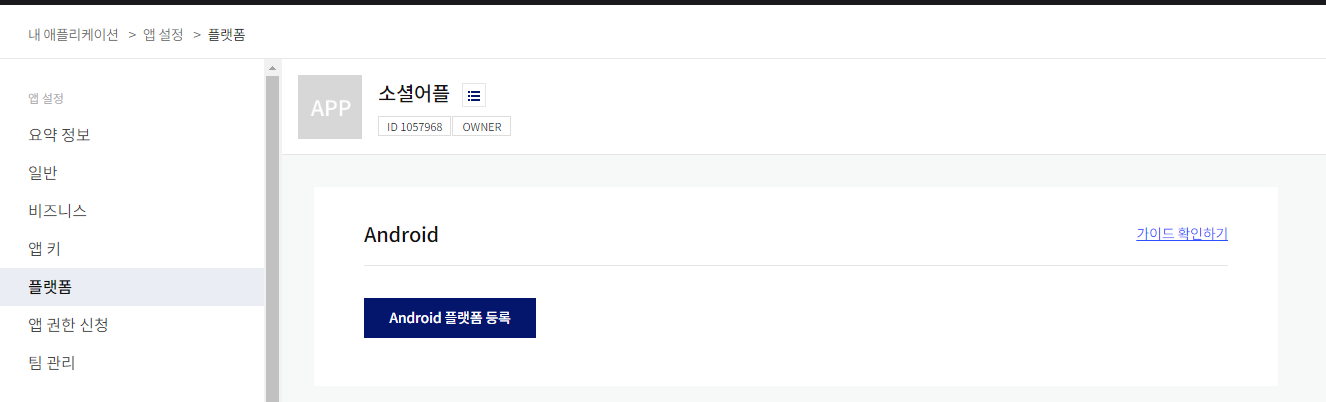Open the app list icon beside 소셜어플
The width and height of the screenshot is (1326, 402).
click(x=474, y=96)
